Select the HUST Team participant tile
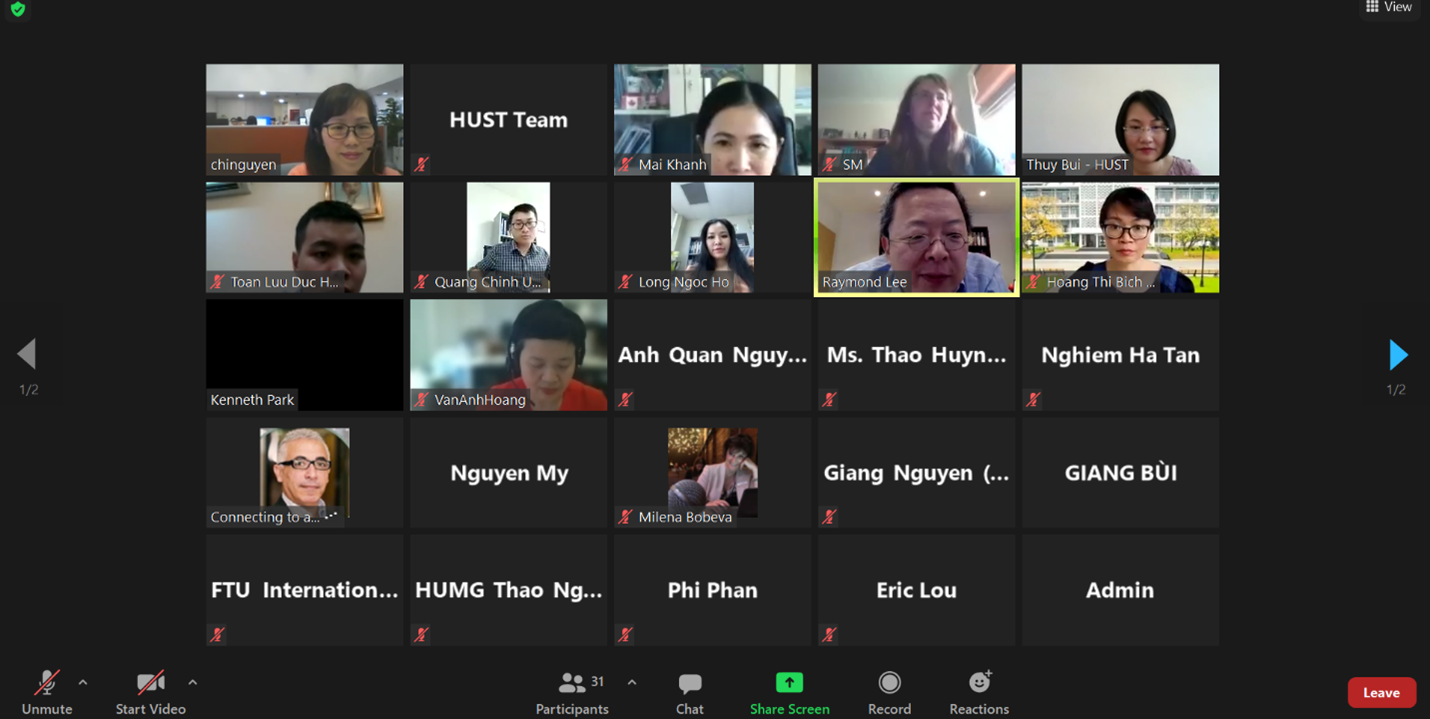The height and width of the screenshot is (719, 1430). (x=508, y=120)
